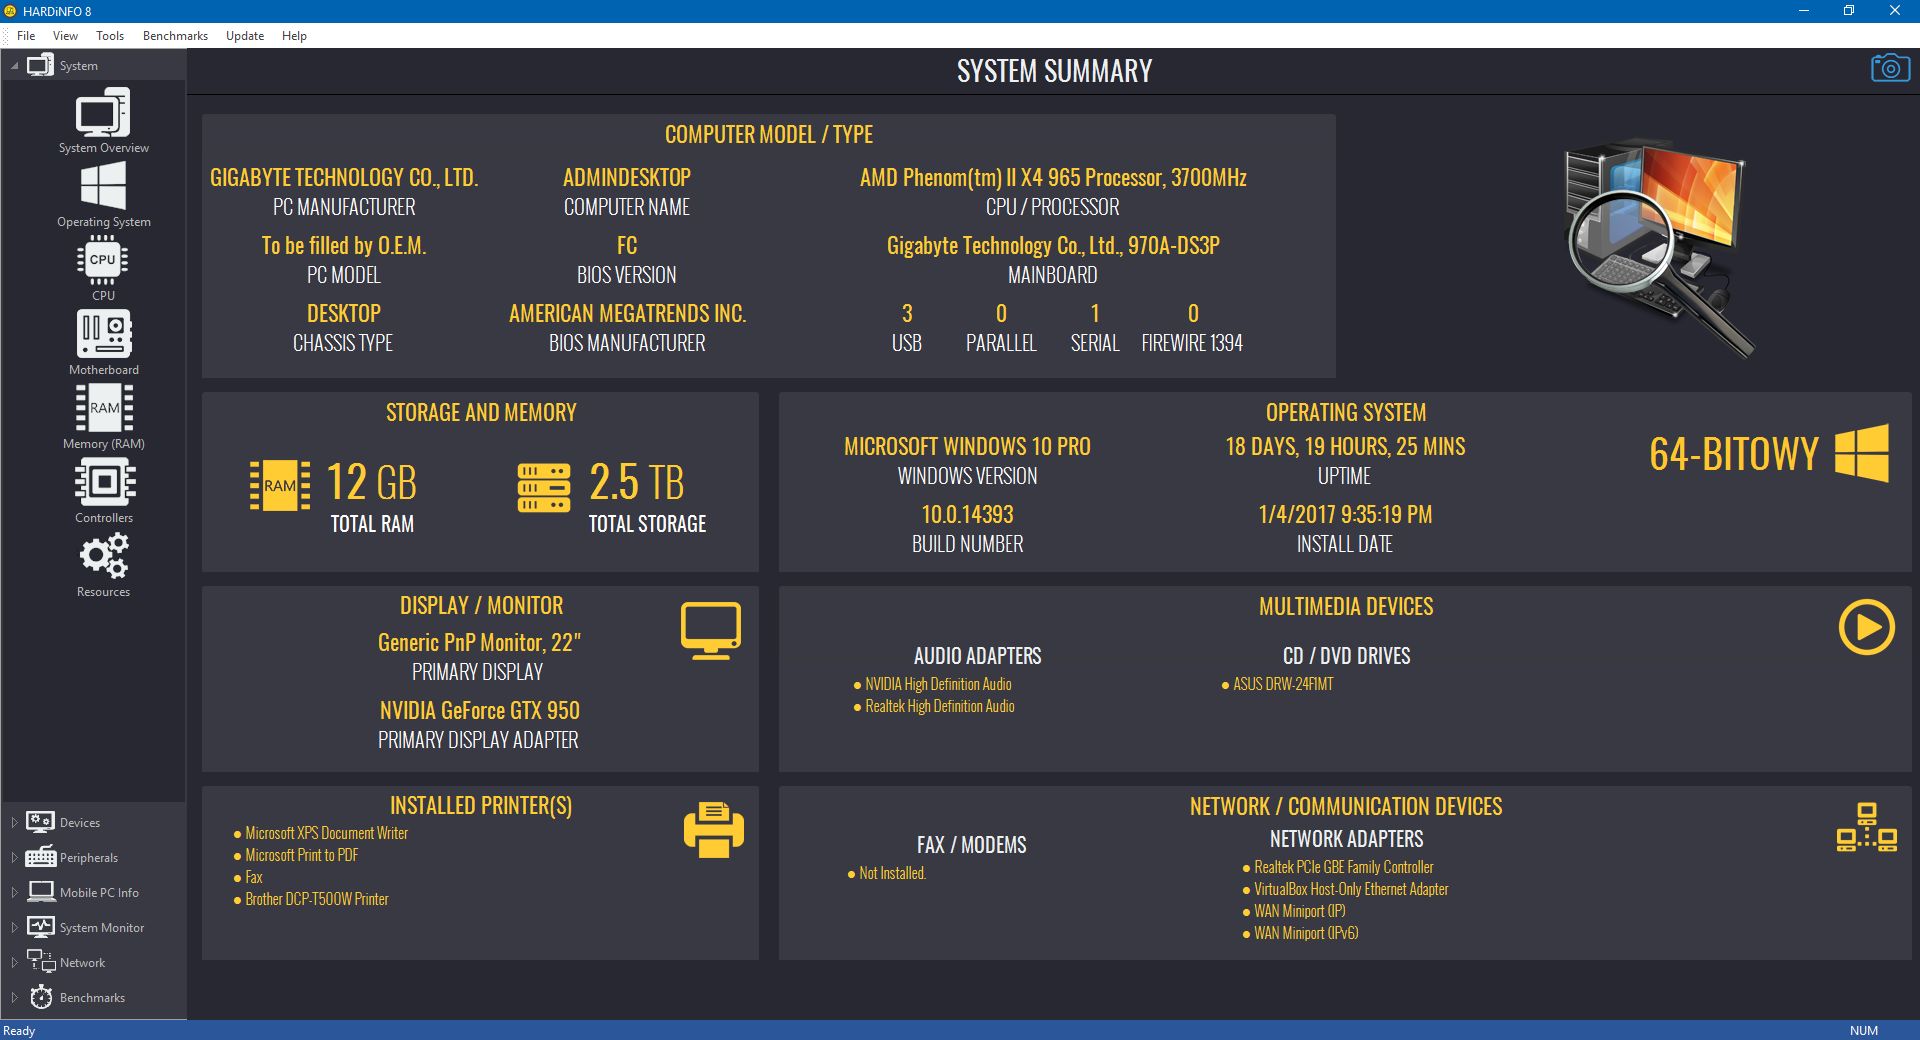The height and width of the screenshot is (1040, 1920).
Task: Collapse the System tree section
Action: (x=14, y=66)
